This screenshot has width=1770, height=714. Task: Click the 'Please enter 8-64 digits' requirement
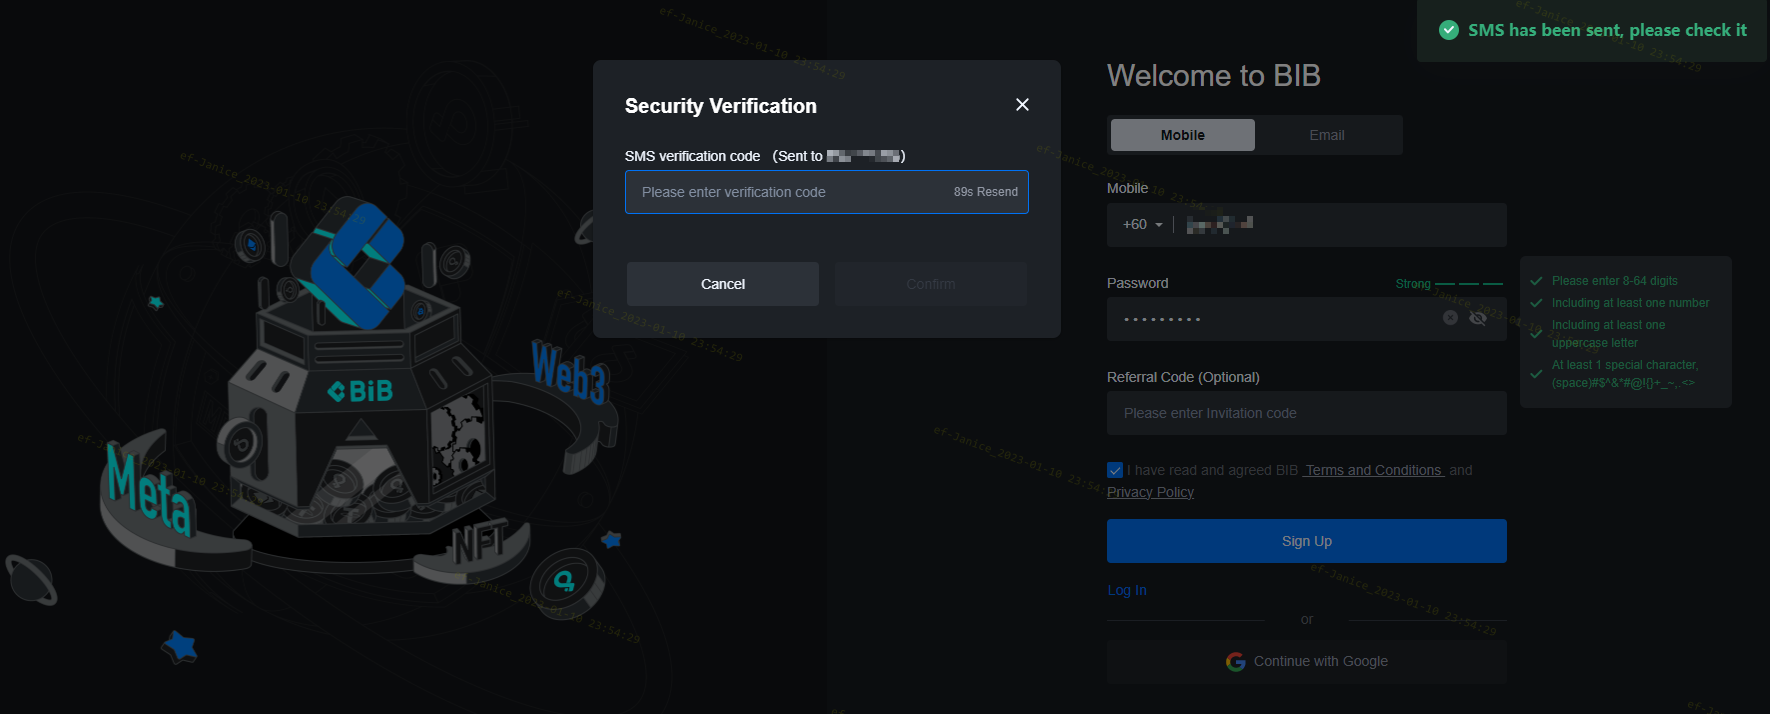pos(1615,281)
